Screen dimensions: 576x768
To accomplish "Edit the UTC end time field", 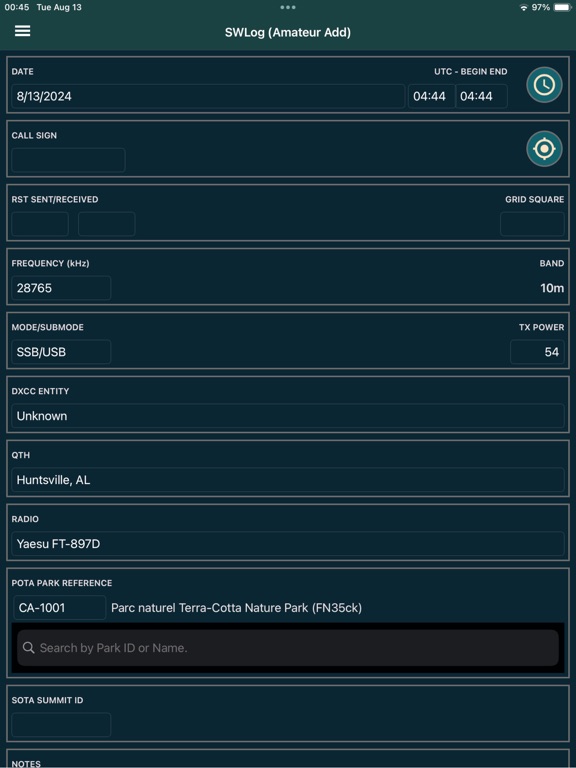I will tap(481, 96).
